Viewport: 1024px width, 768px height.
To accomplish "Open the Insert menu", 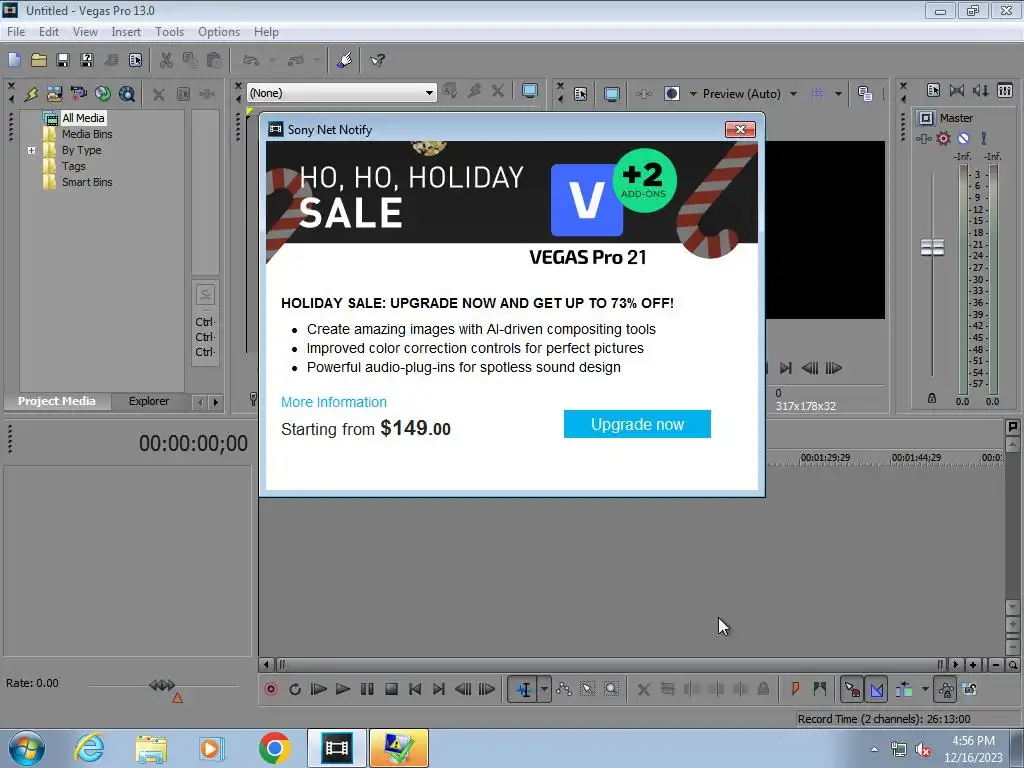I will pyautogui.click(x=126, y=32).
